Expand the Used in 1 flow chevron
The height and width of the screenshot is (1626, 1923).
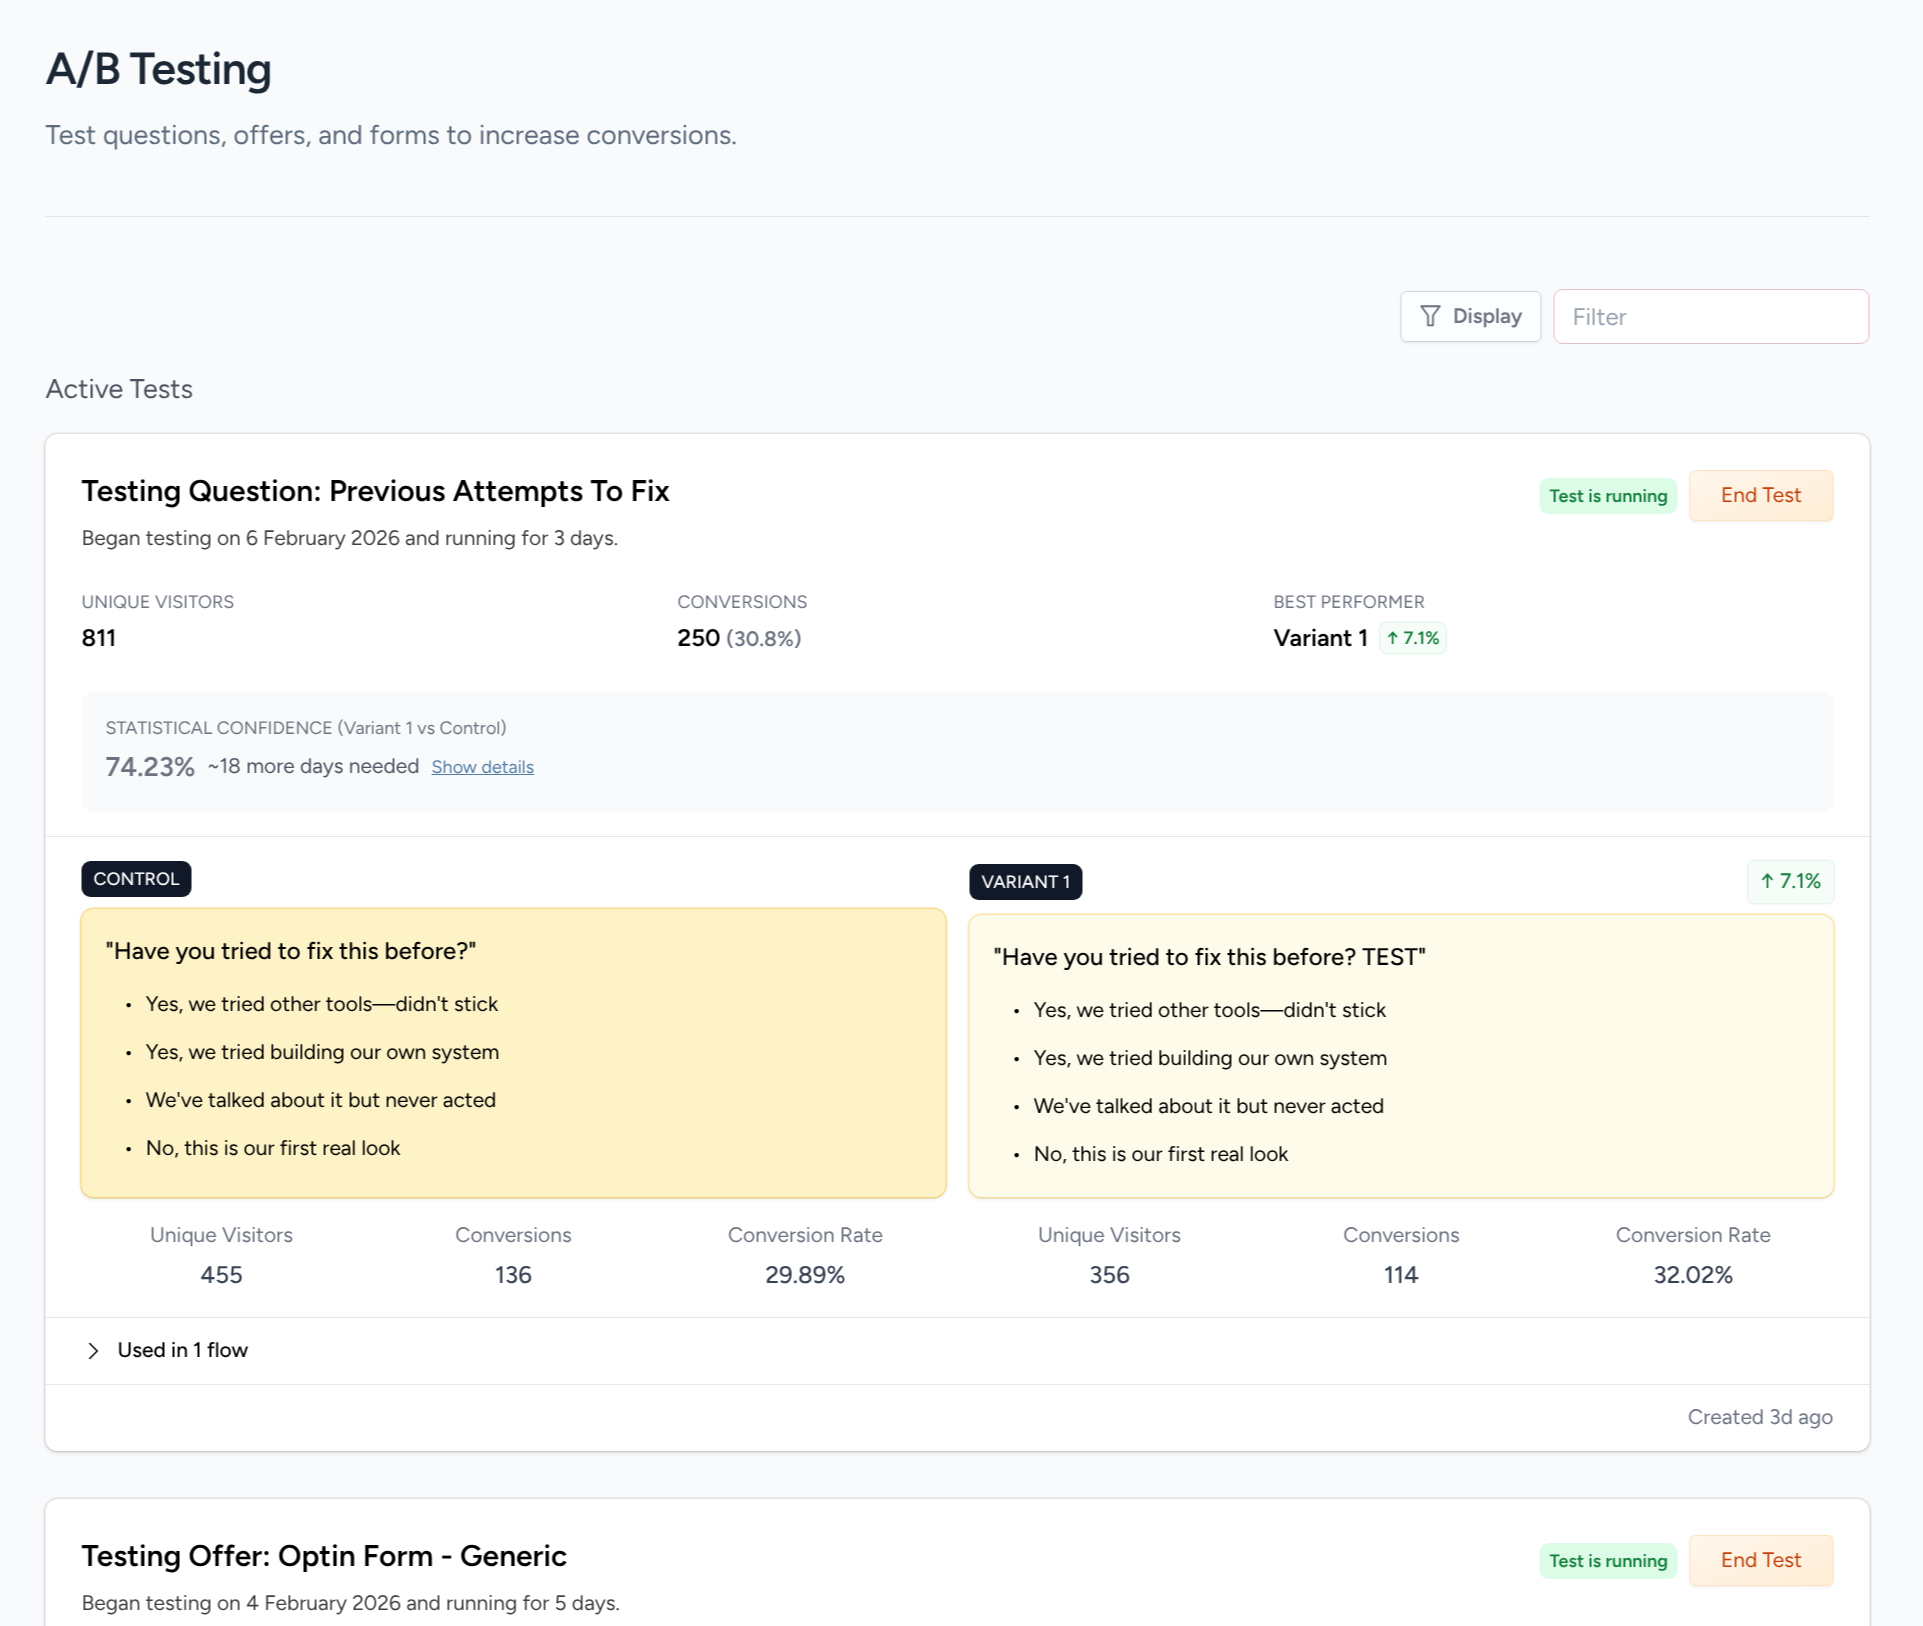pos(93,1351)
